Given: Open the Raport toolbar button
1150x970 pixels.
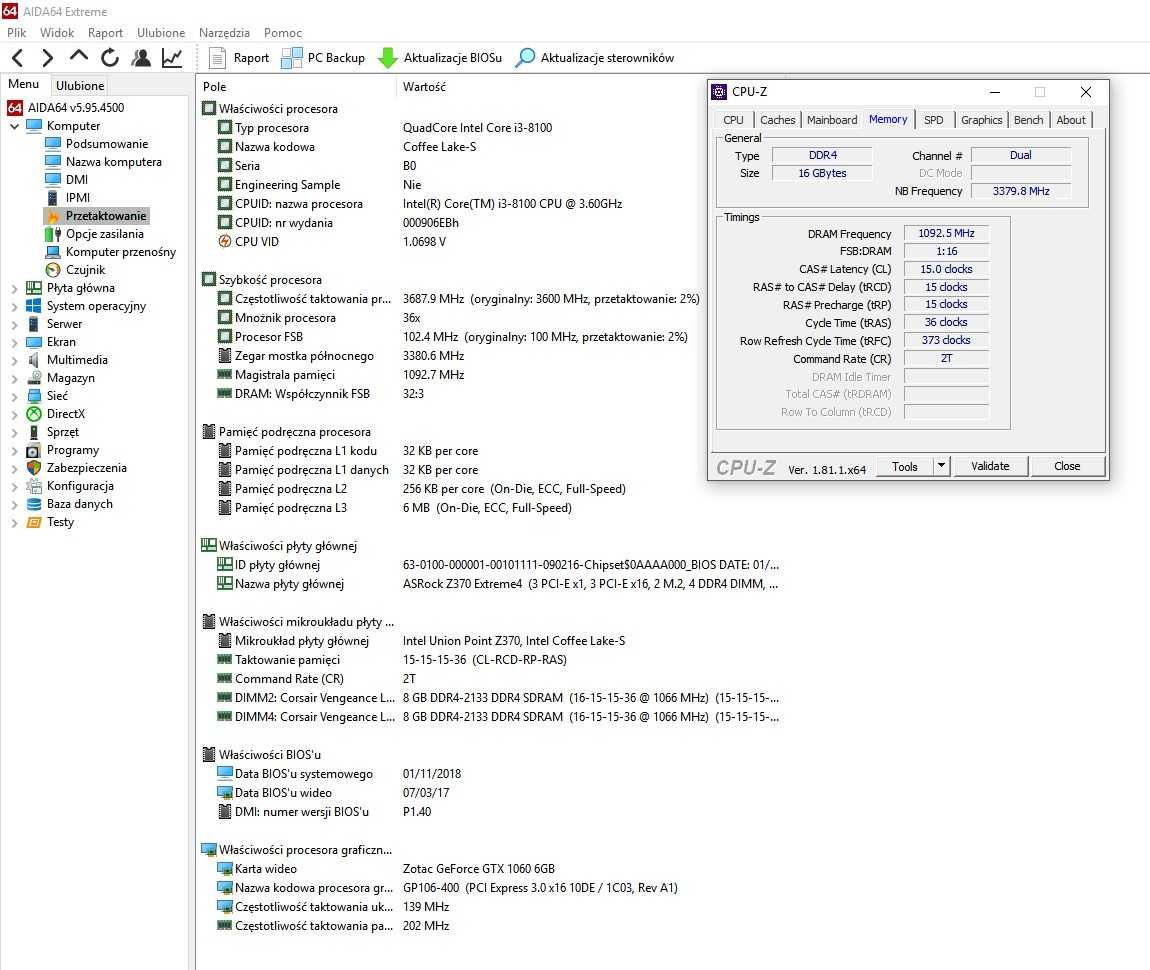Looking at the screenshot, I should pos(239,58).
